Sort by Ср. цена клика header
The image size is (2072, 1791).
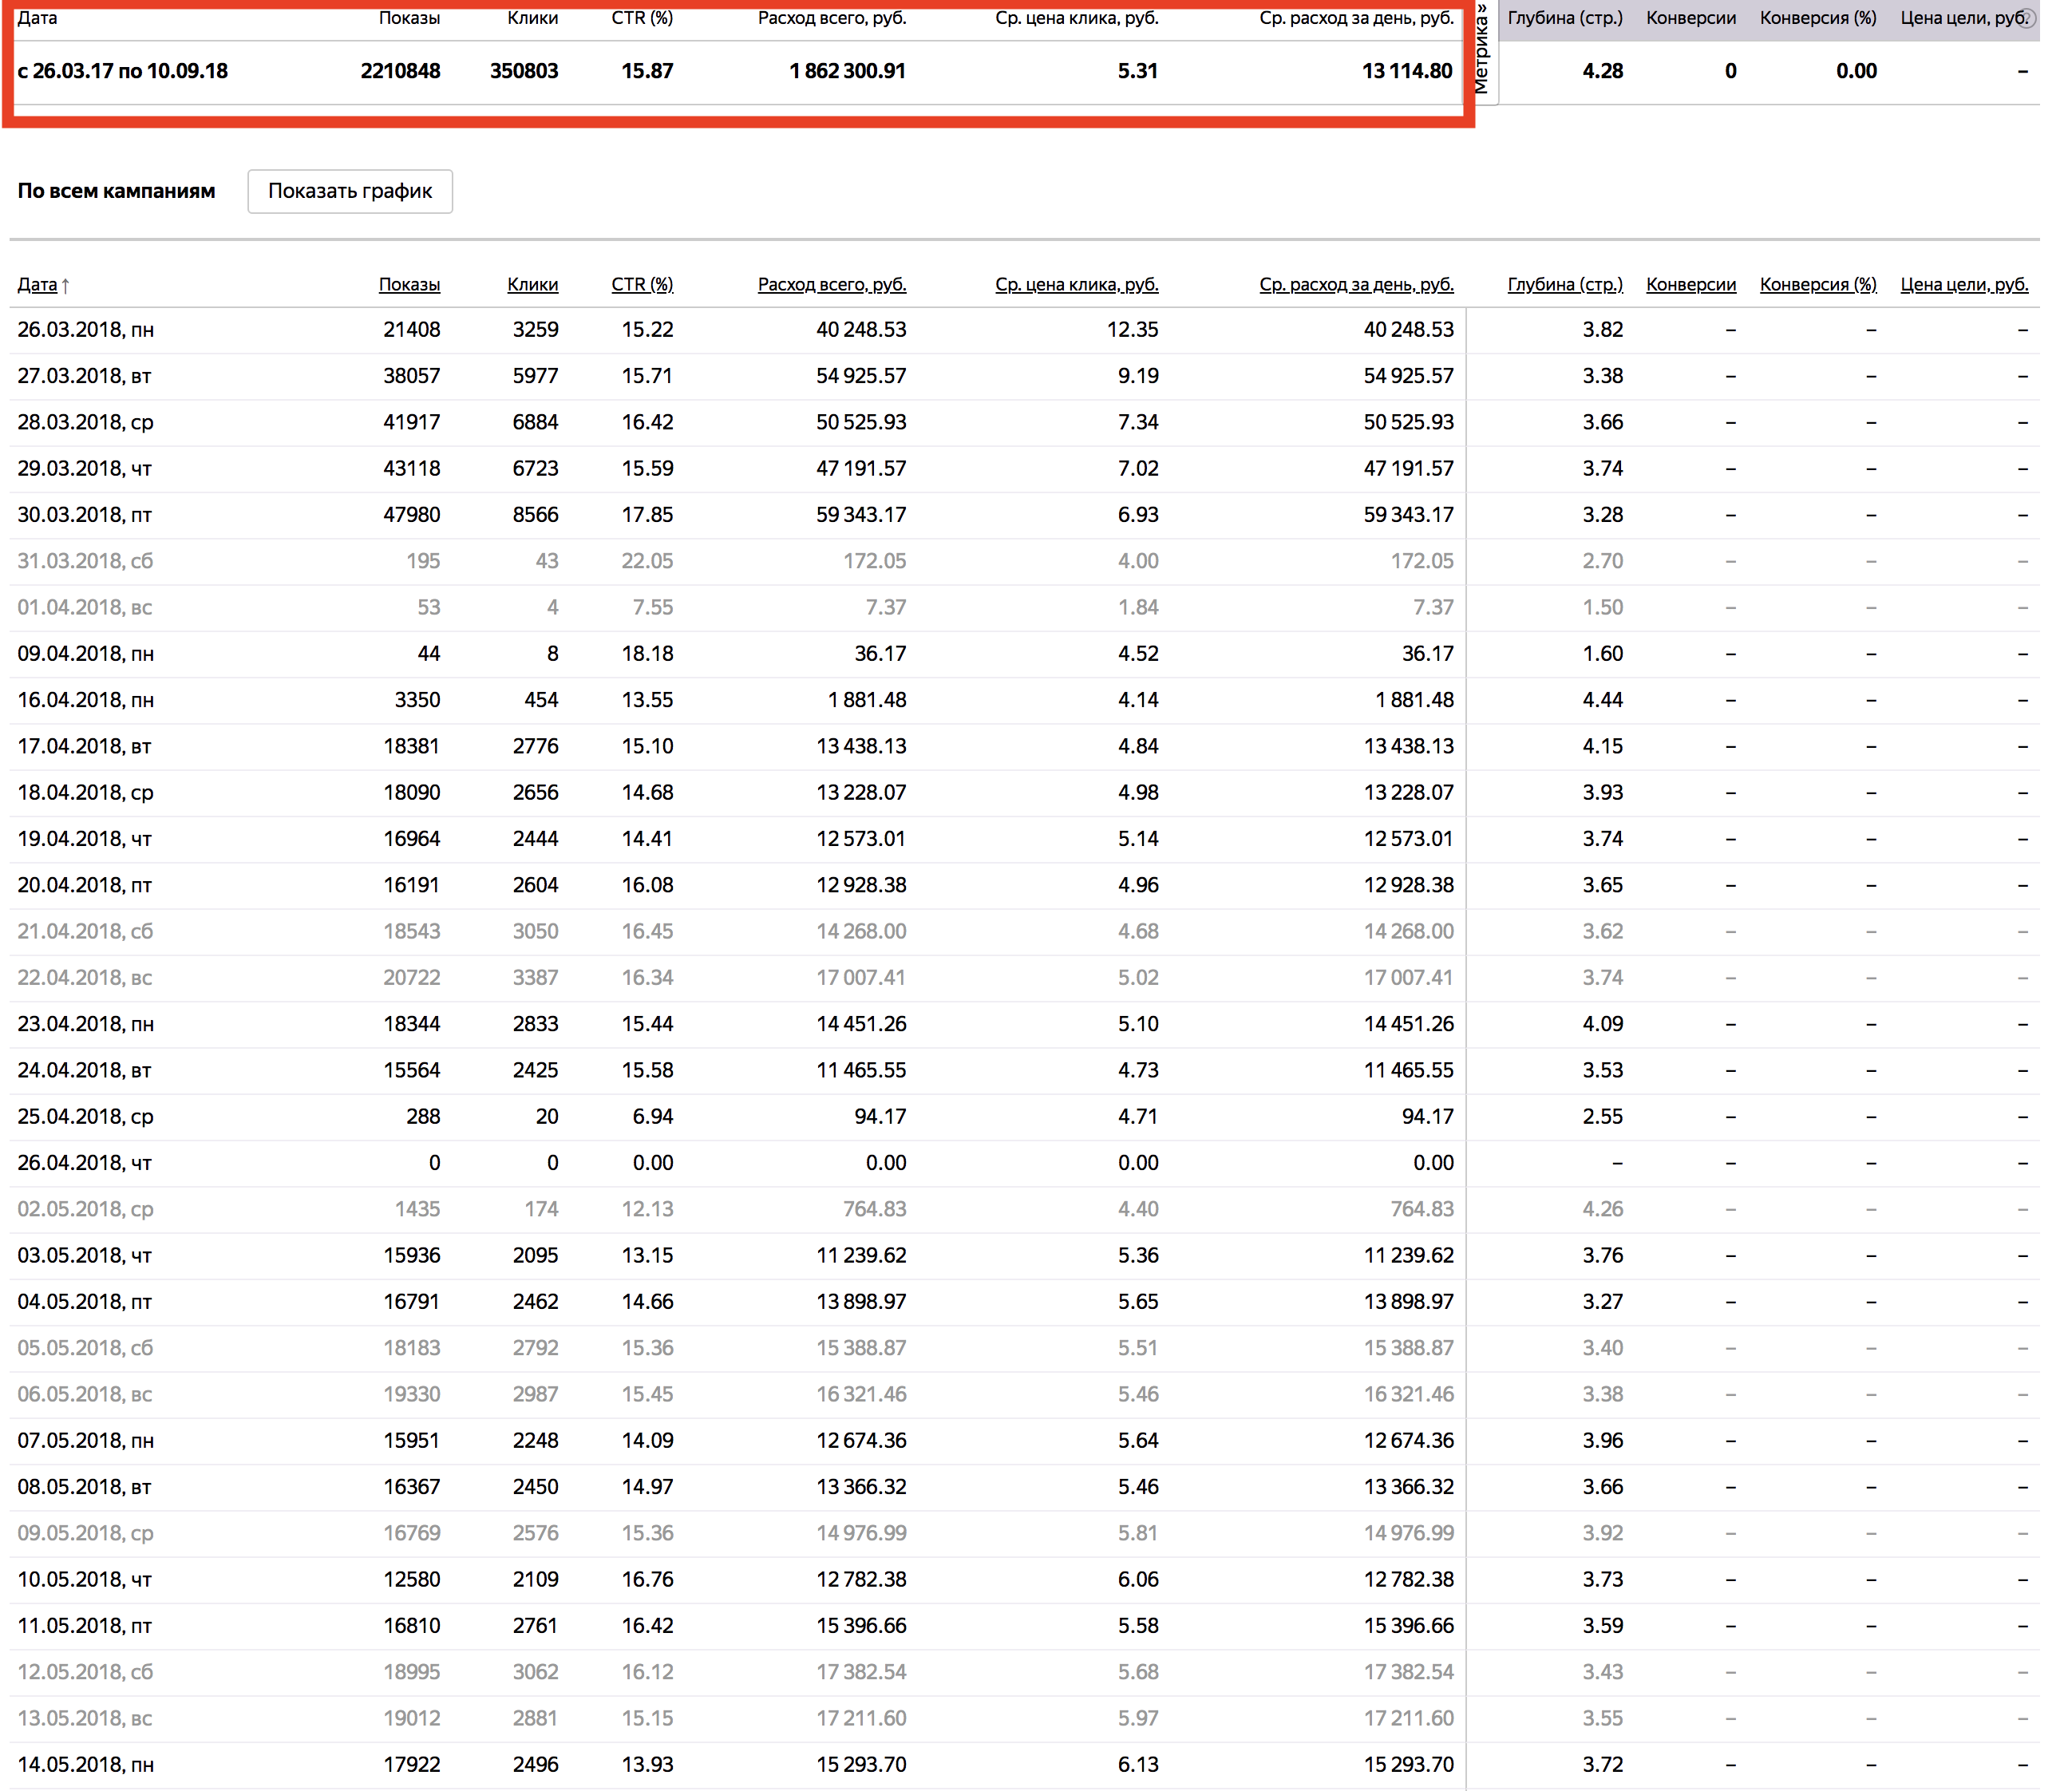[1076, 285]
